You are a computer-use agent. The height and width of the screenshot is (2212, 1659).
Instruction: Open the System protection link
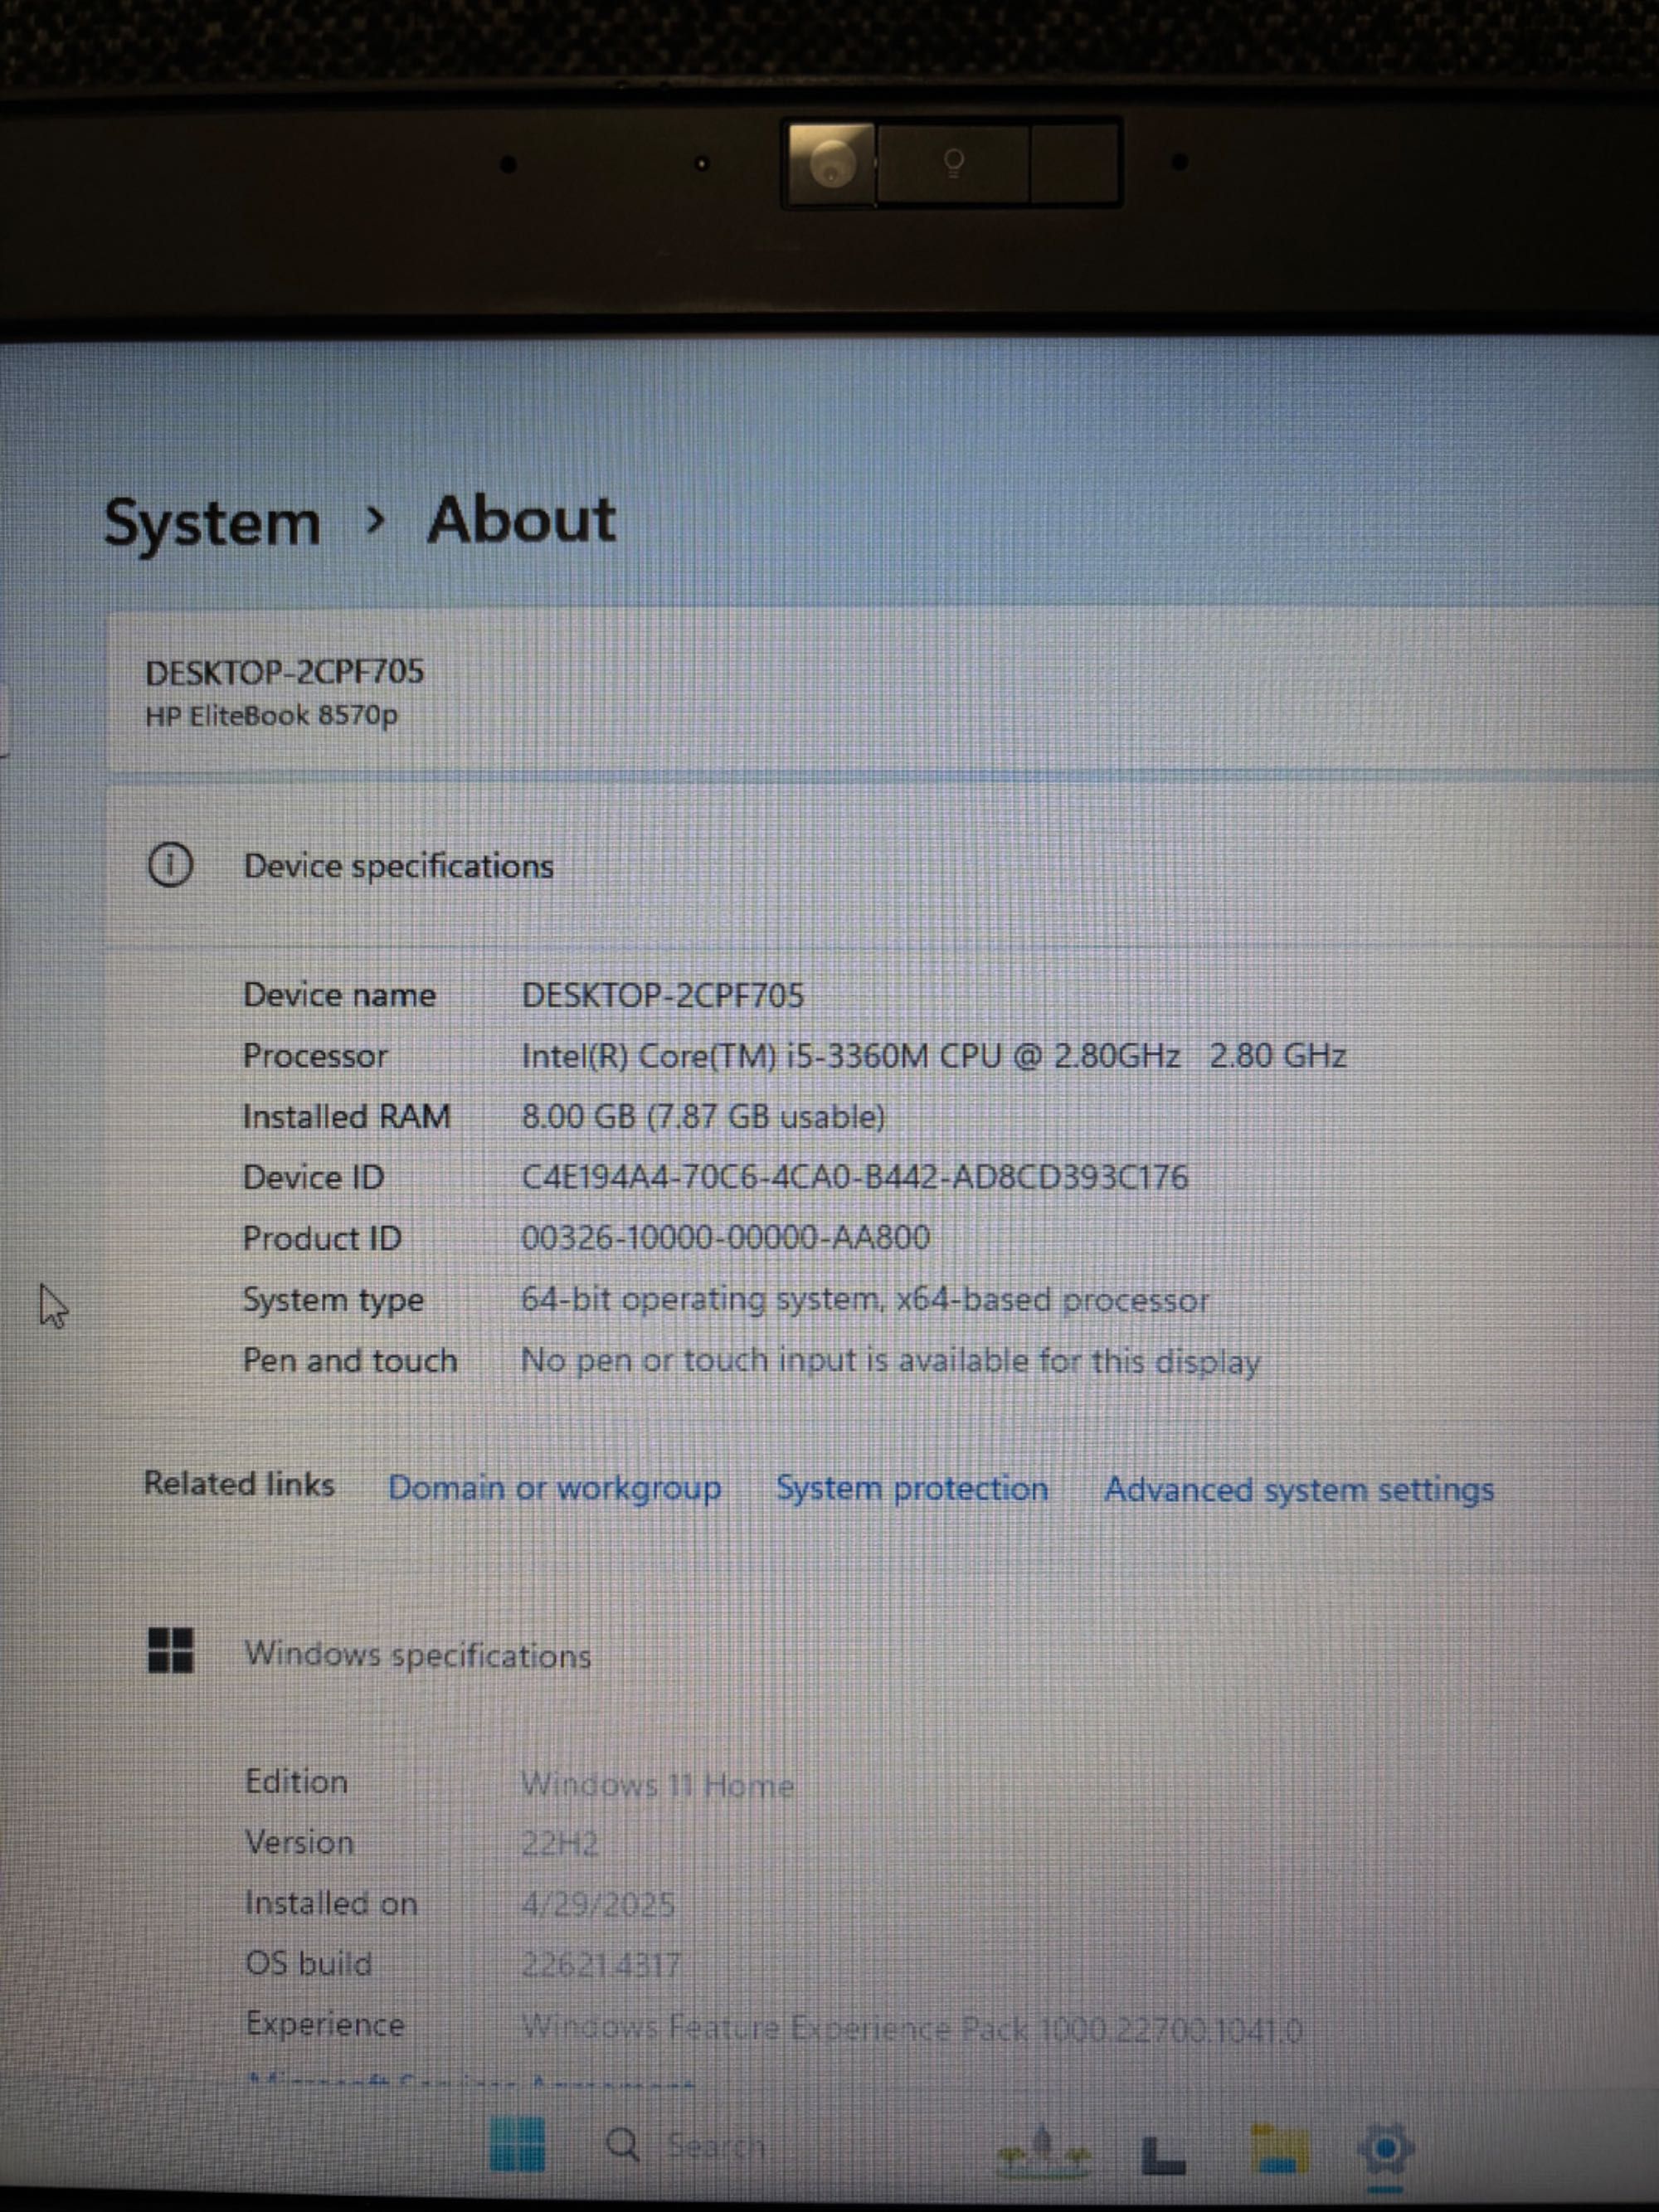[912, 1488]
